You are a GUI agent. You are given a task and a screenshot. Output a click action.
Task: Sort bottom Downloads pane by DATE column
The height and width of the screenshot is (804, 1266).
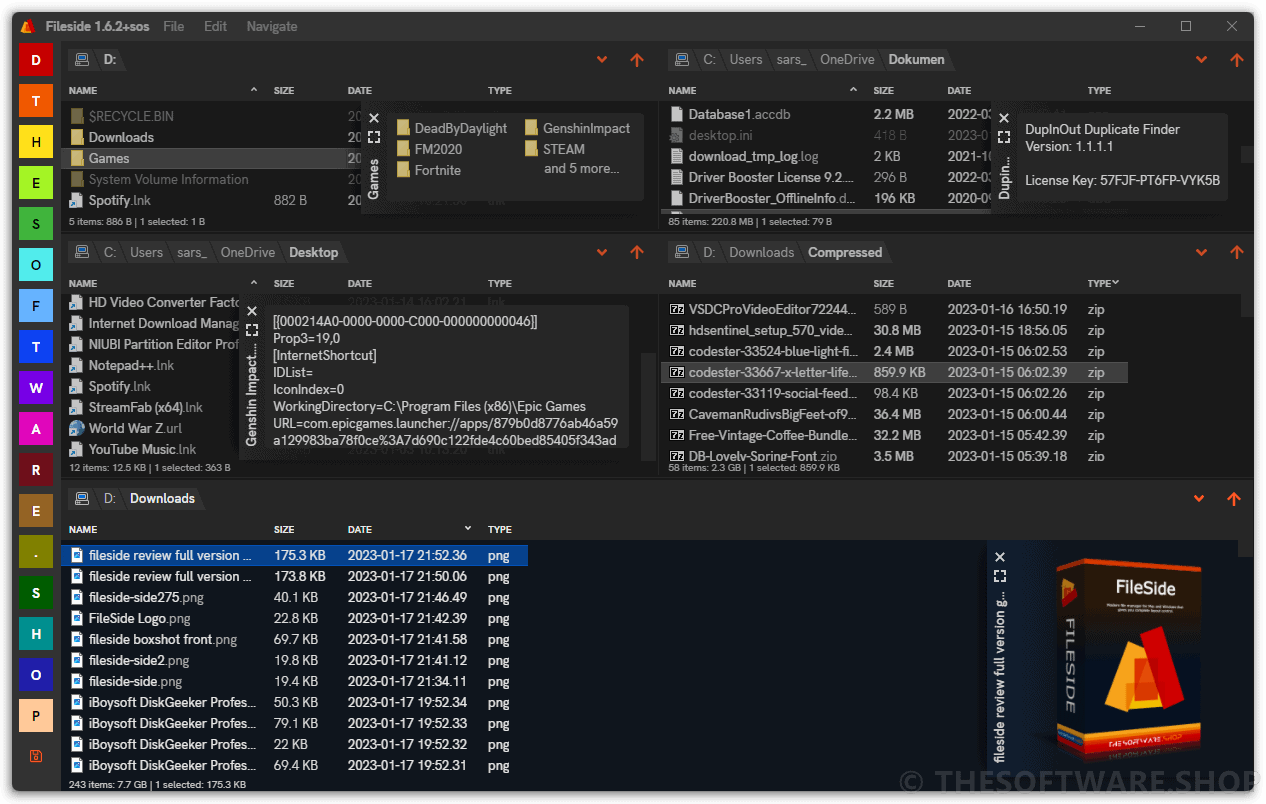(360, 530)
